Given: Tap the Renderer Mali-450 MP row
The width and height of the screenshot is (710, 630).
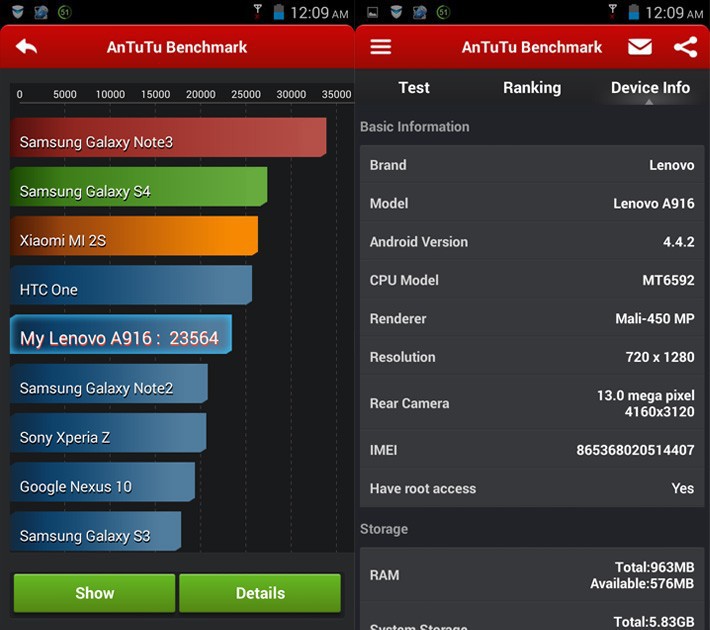Looking at the screenshot, I should [x=532, y=318].
